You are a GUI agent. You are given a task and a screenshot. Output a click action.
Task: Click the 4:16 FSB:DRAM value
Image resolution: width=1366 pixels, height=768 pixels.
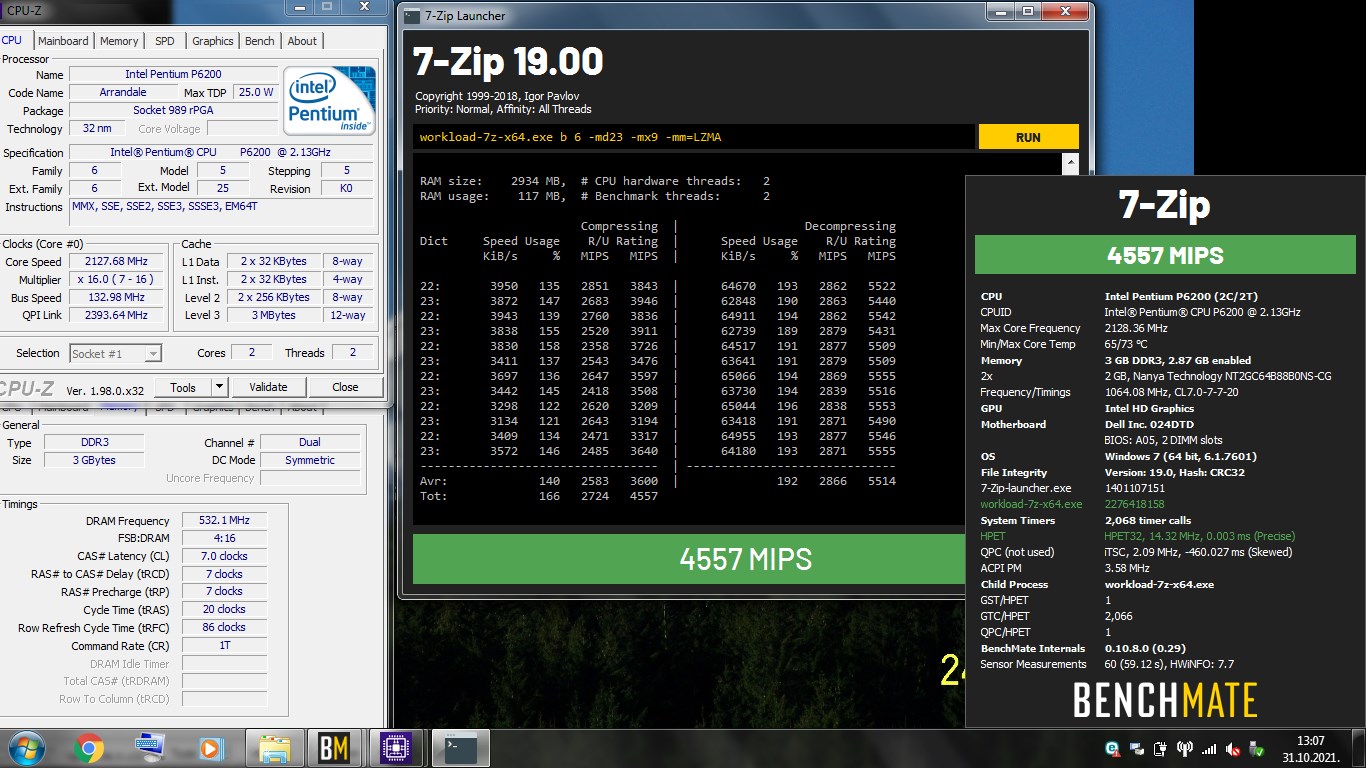(224, 538)
